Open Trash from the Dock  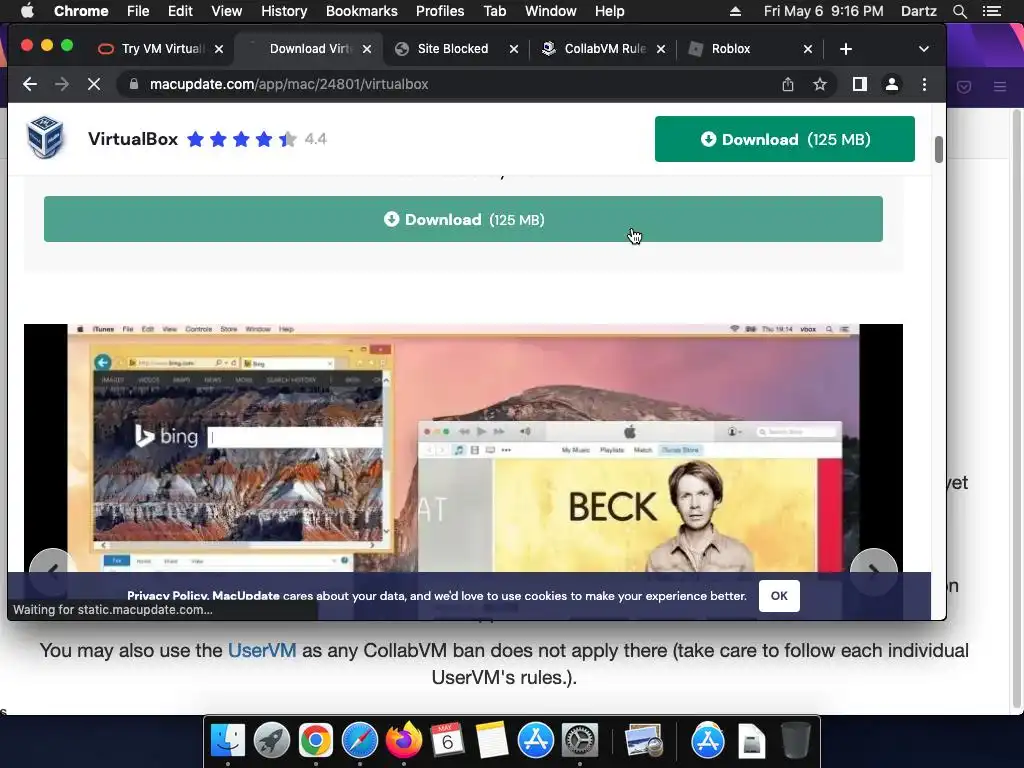(x=795, y=741)
